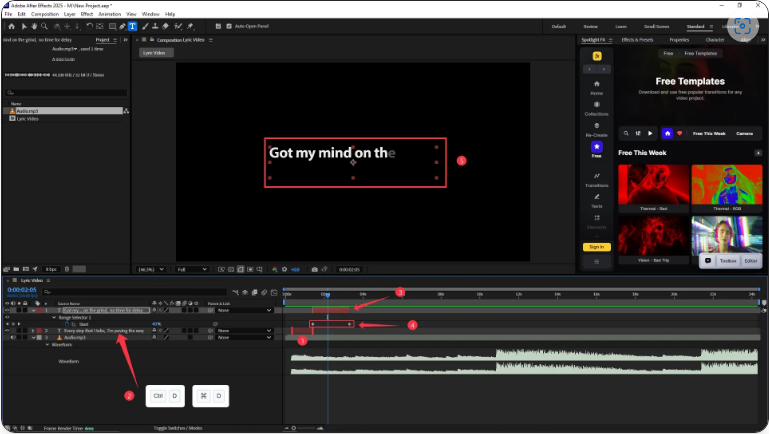Select the Brush tool
This screenshot has height=434, width=769.
(145, 26)
